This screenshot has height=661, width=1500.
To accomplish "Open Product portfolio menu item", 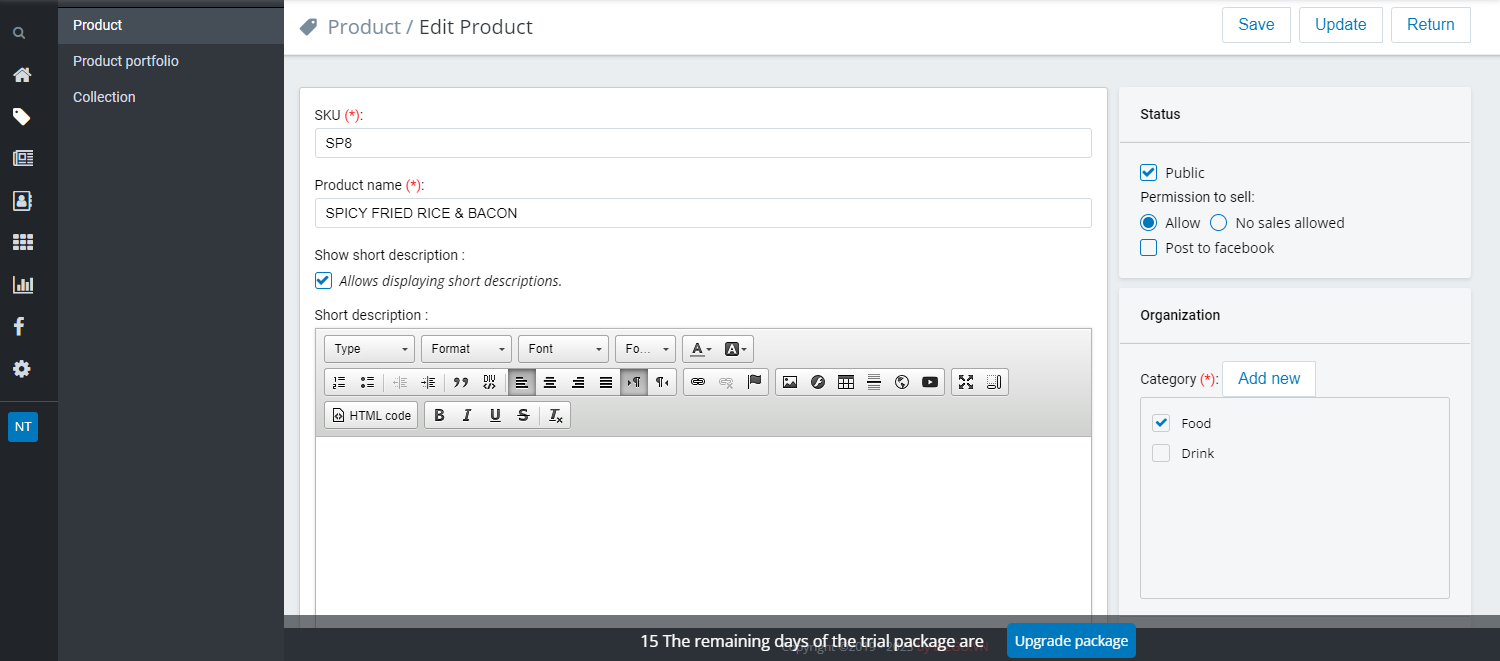I will coord(171,61).
